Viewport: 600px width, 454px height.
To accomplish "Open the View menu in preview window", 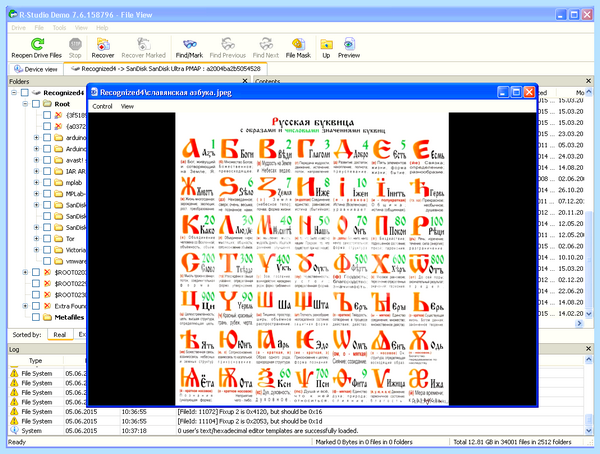I will click(127, 106).
